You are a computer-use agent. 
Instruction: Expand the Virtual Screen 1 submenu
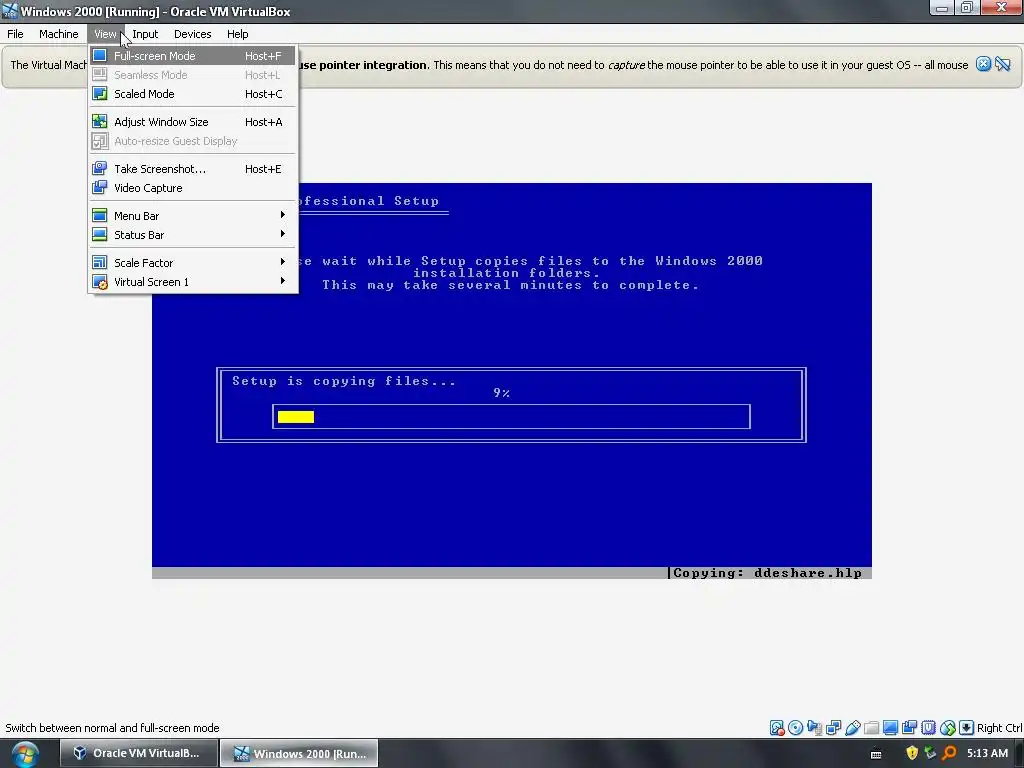pyautogui.click(x=193, y=281)
